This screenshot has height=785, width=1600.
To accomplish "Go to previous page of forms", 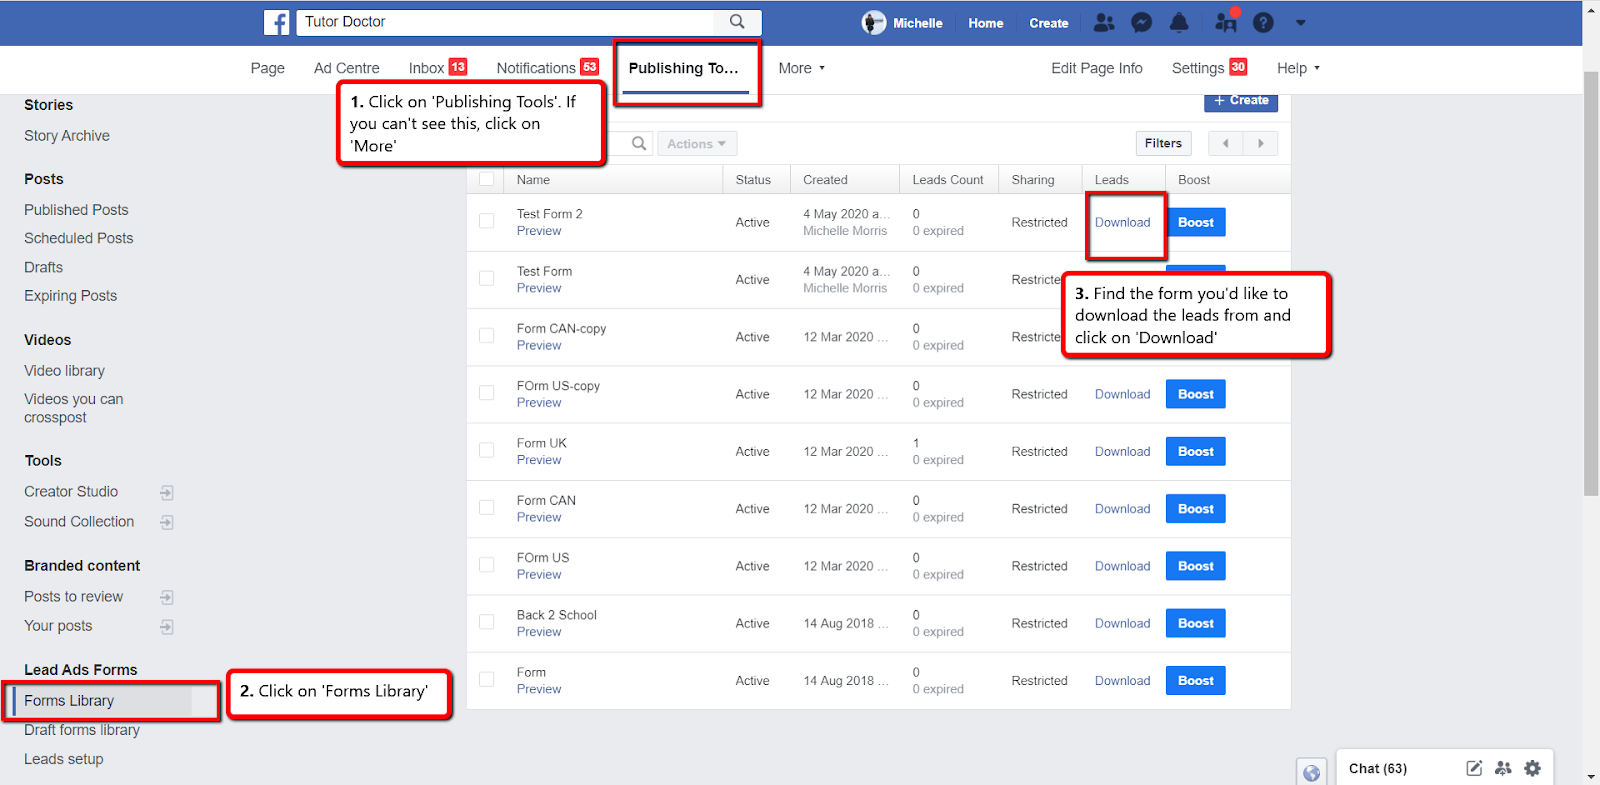I will pos(1225,143).
